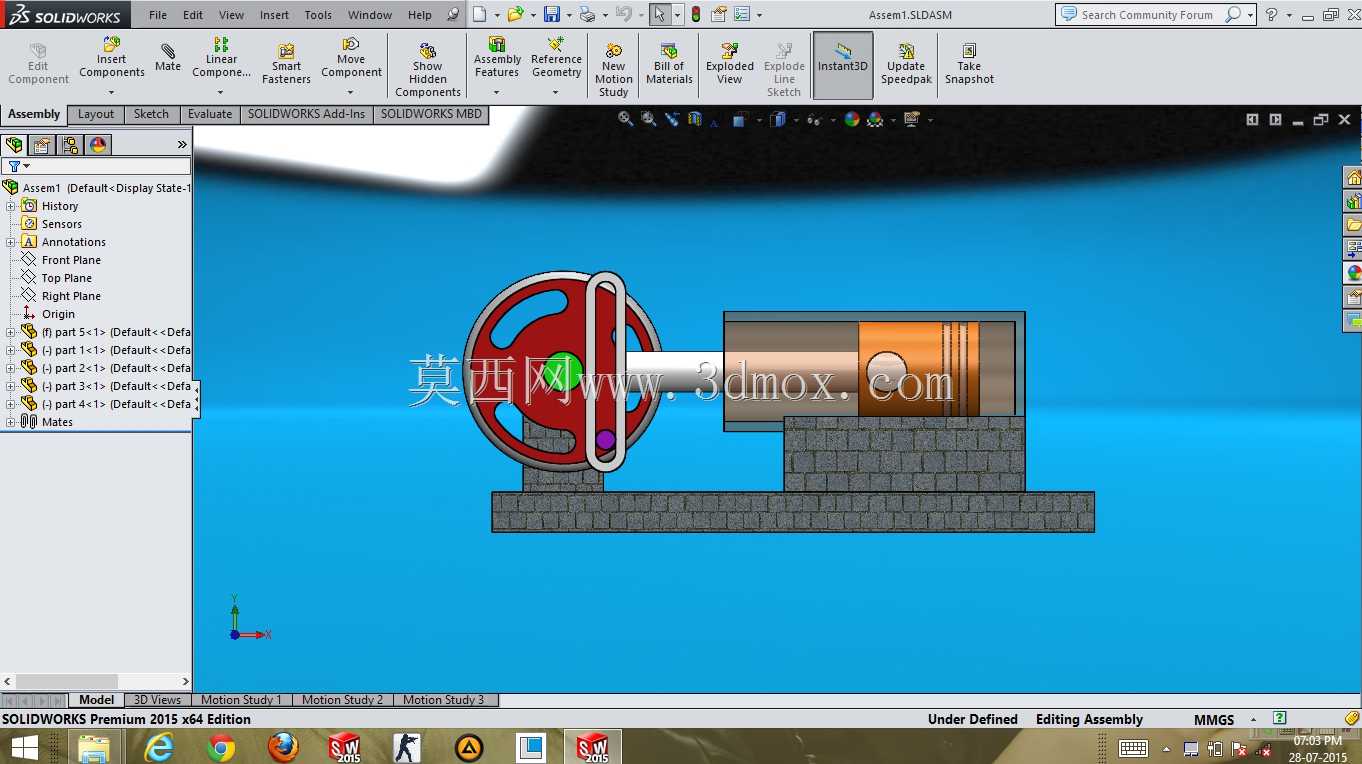Open Motion Study 1 tab
1362x764 pixels.
coord(241,700)
